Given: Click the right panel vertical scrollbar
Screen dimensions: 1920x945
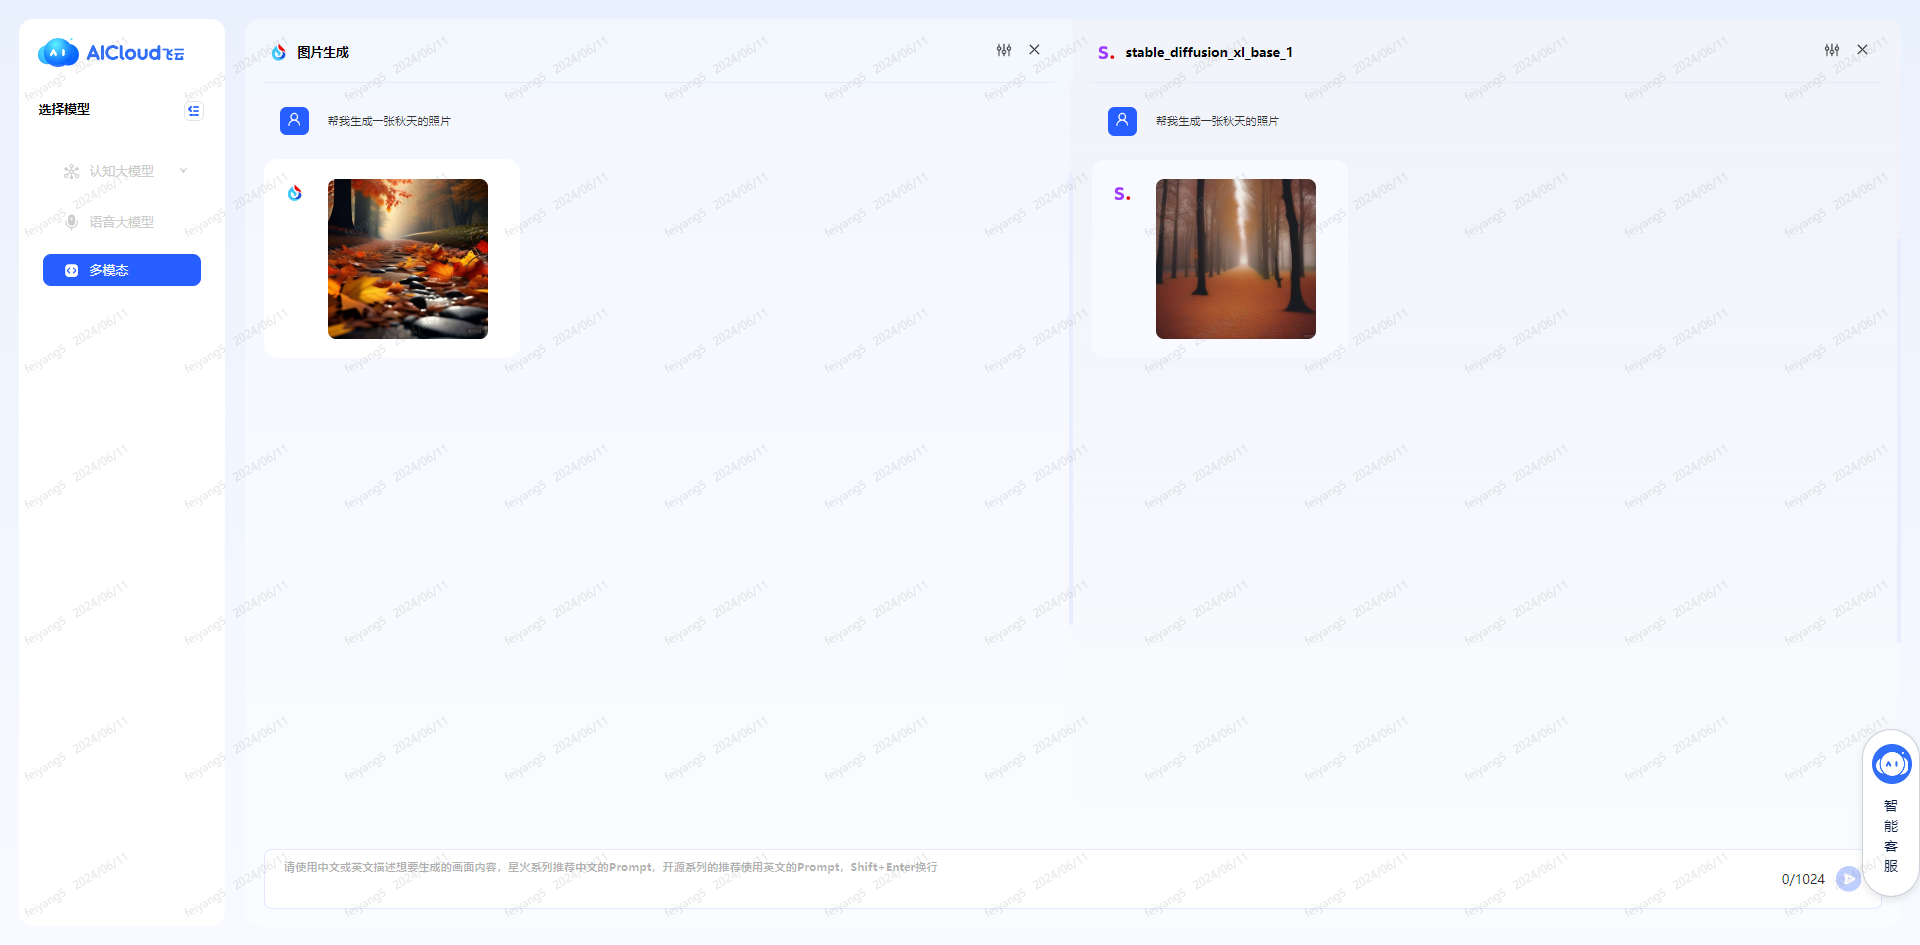Looking at the screenshot, I should tap(1898, 440).
